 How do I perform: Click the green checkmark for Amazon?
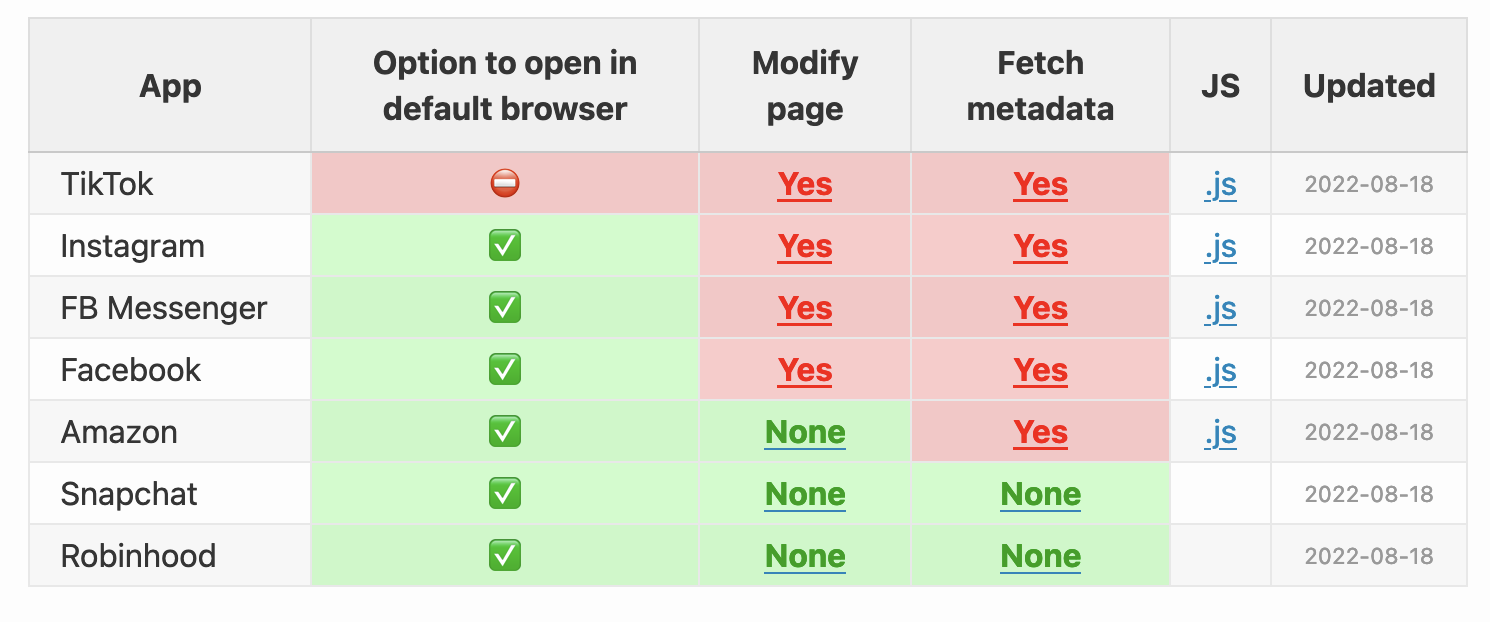[504, 432]
